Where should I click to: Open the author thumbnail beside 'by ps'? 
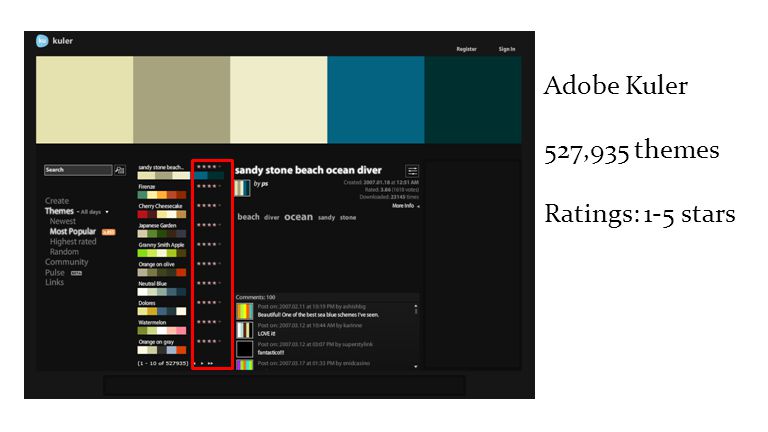(x=242, y=188)
